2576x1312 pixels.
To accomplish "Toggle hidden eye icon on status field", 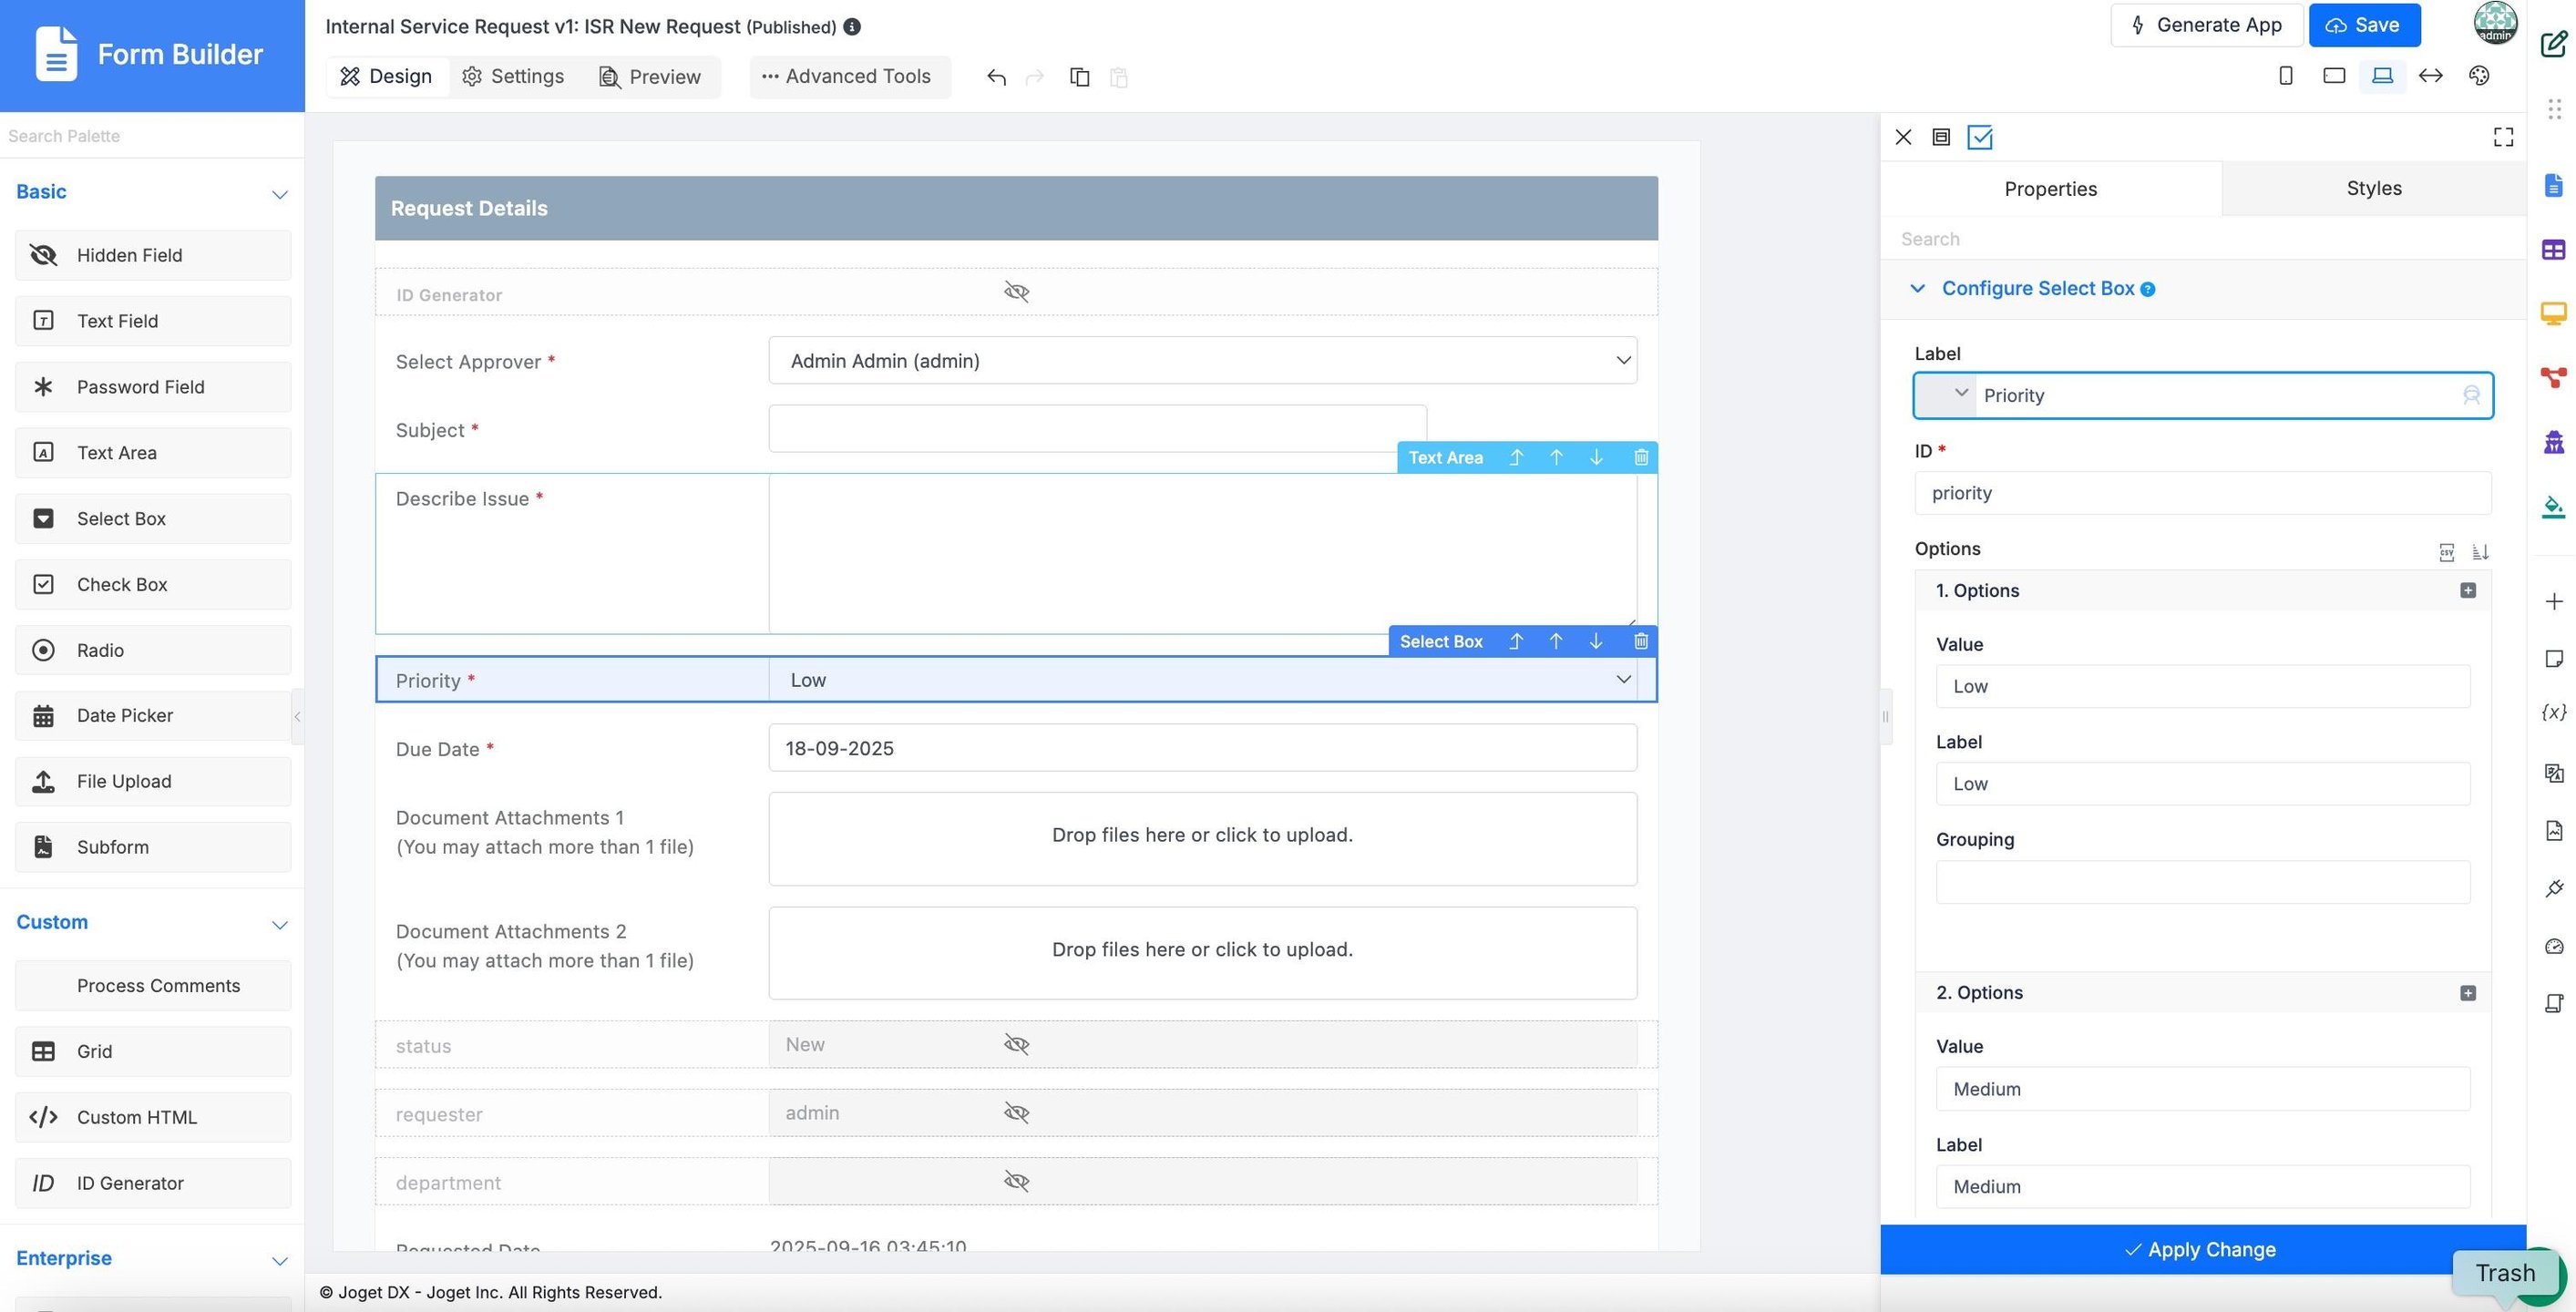I will point(1016,1045).
